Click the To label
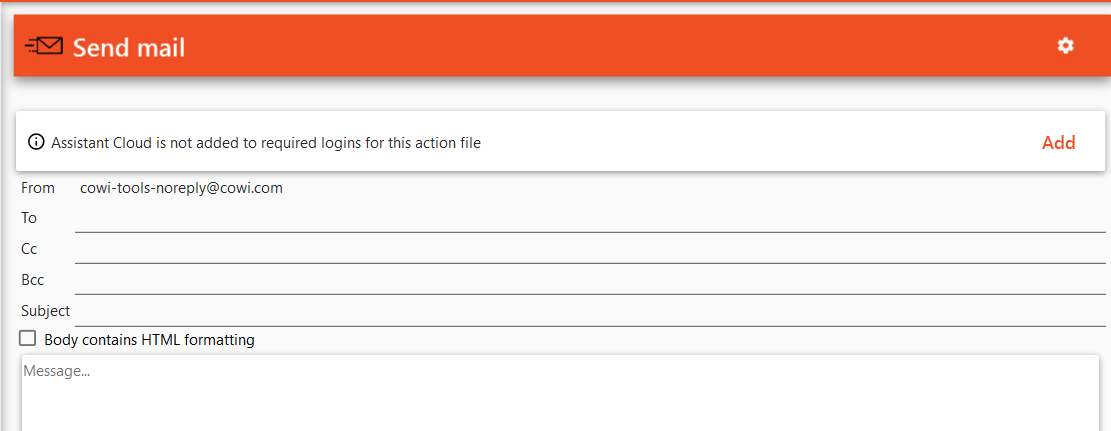The image size is (1111, 431). 29,218
